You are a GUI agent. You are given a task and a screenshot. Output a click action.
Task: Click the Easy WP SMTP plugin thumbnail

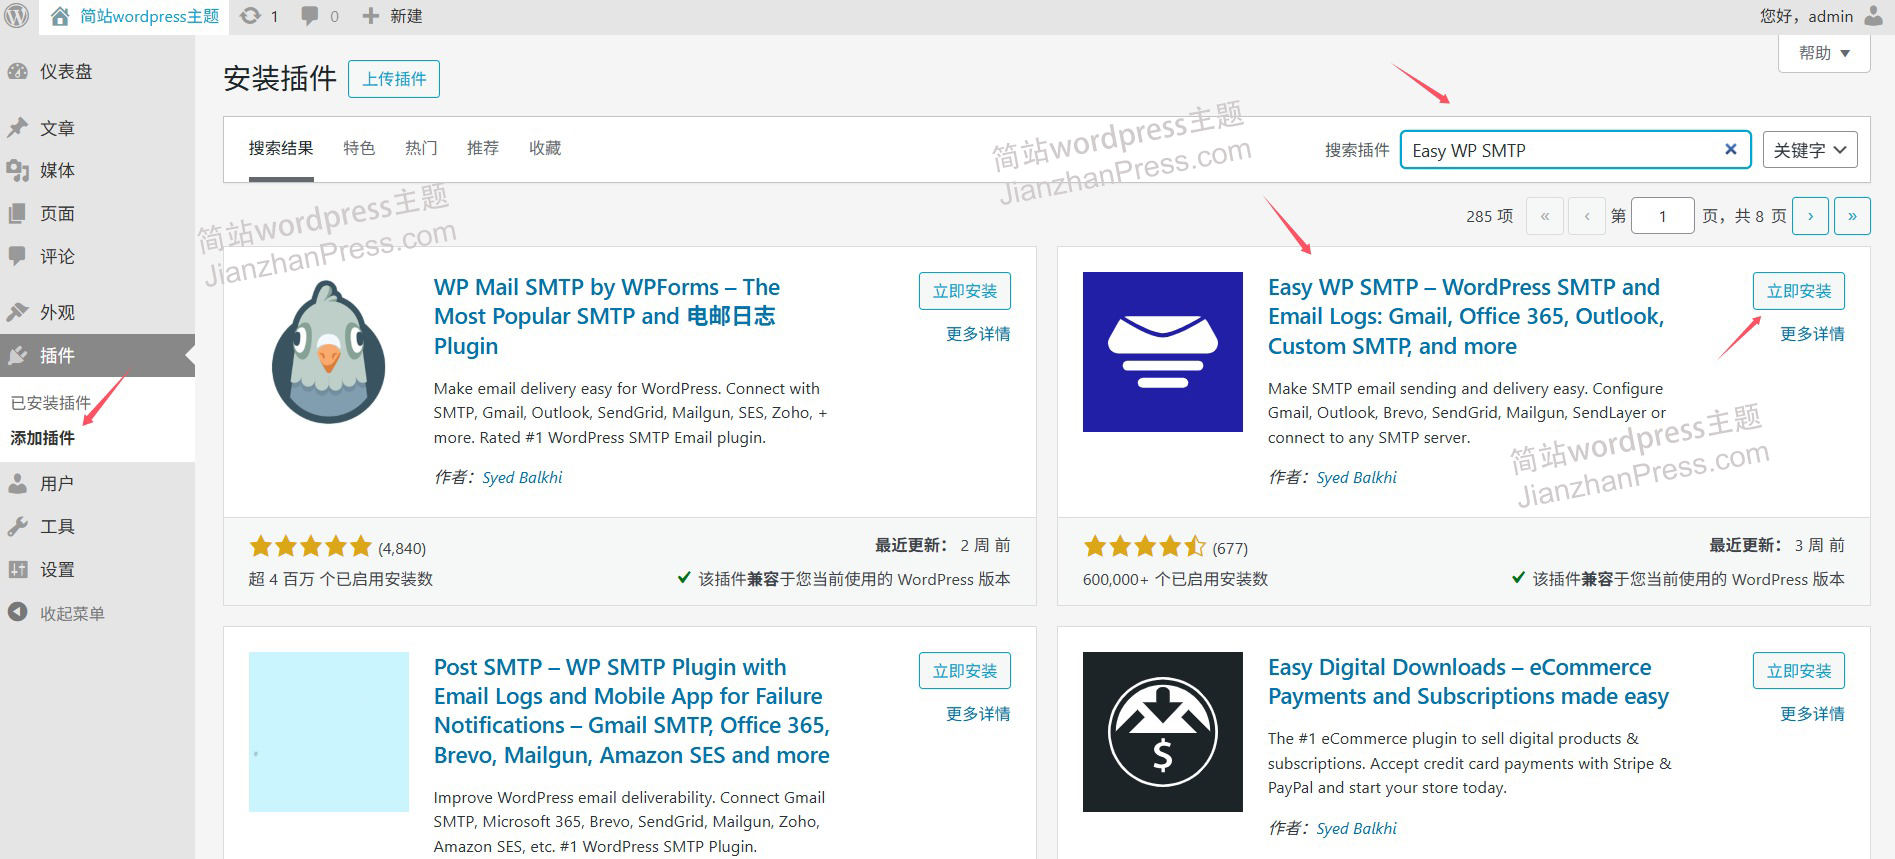(1162, 352)
